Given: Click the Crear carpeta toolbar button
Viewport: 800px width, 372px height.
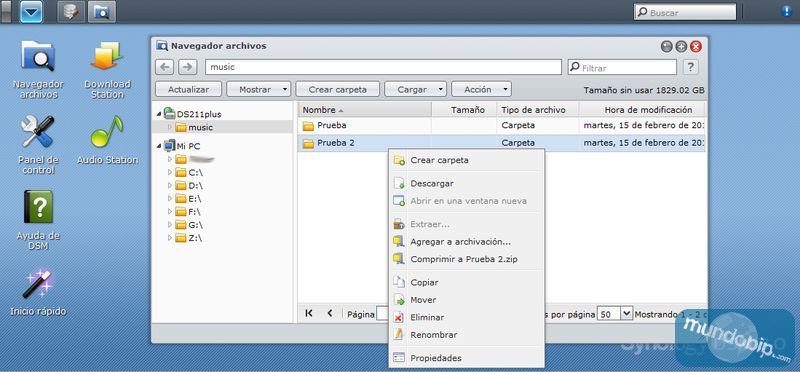Looking at the screenshot, I should (338, 89).
